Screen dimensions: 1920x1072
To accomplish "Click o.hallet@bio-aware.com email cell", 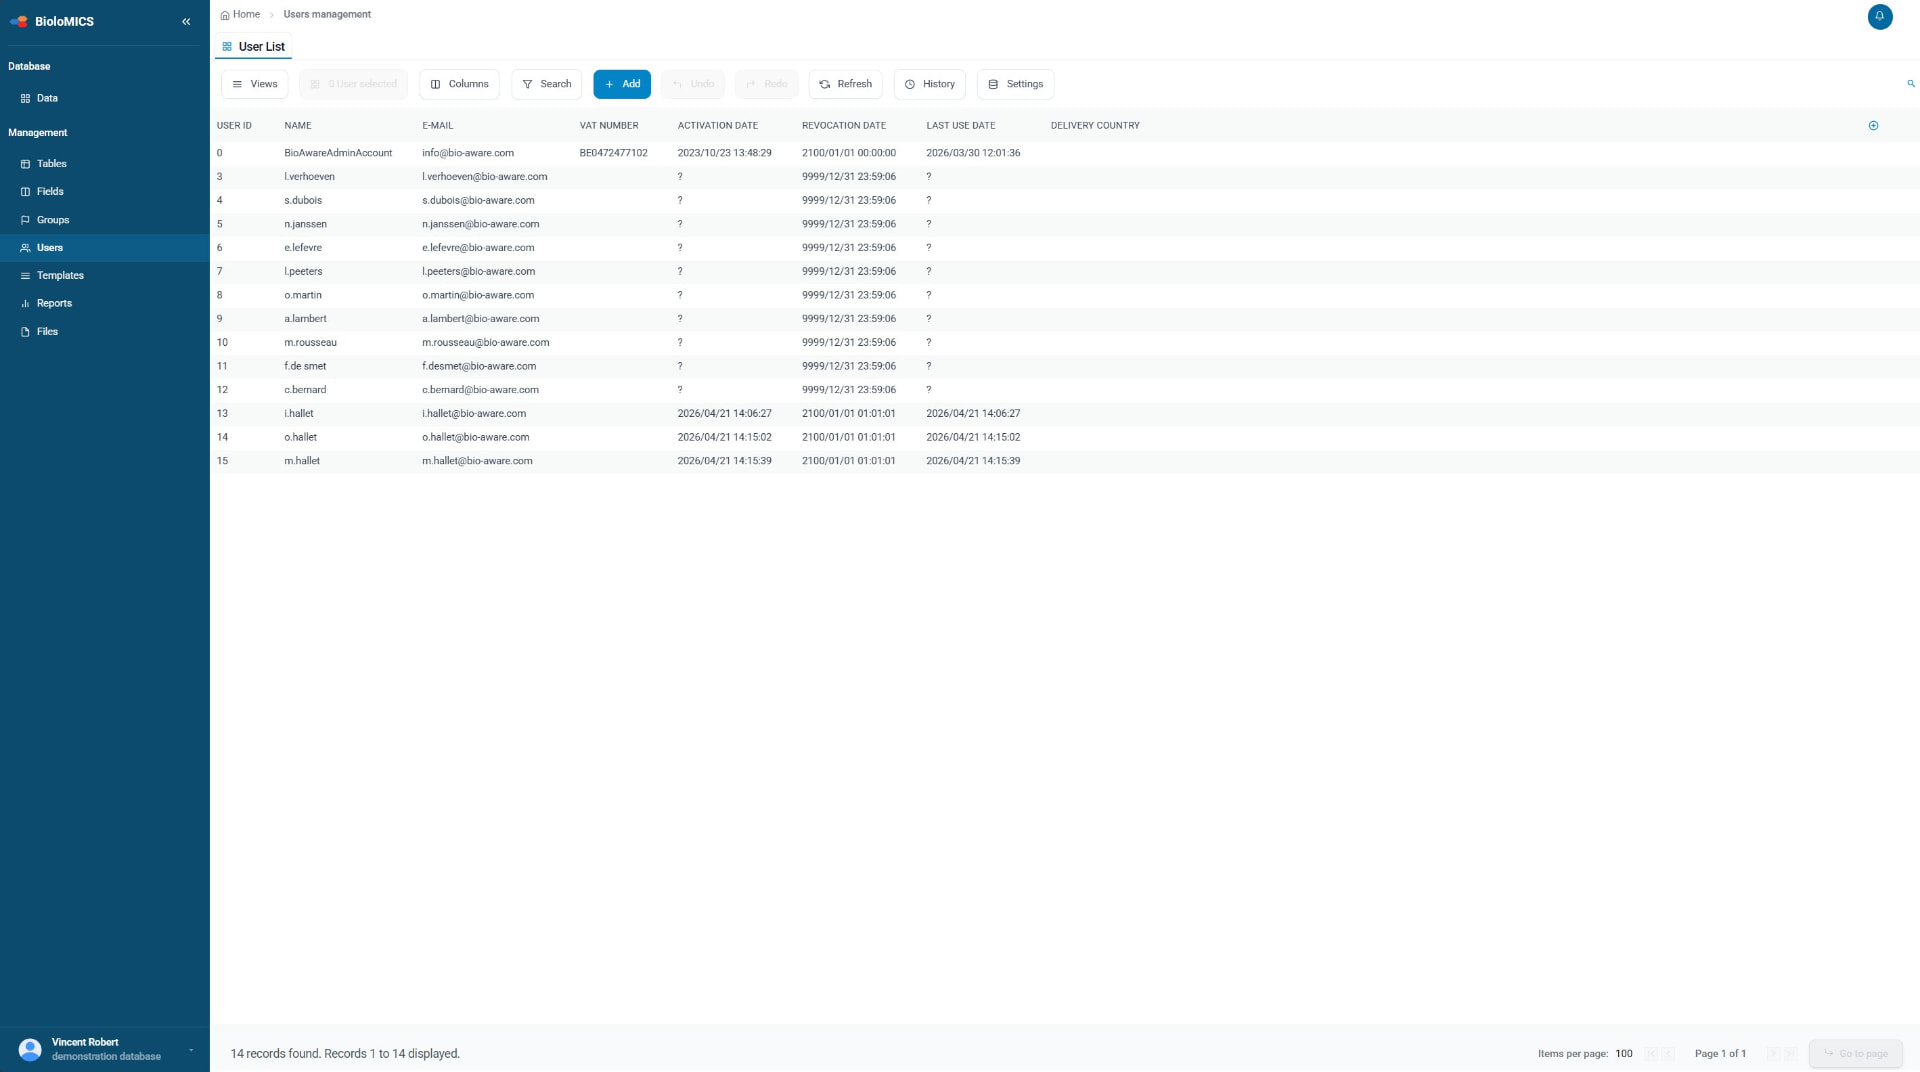I will point(476,437).
